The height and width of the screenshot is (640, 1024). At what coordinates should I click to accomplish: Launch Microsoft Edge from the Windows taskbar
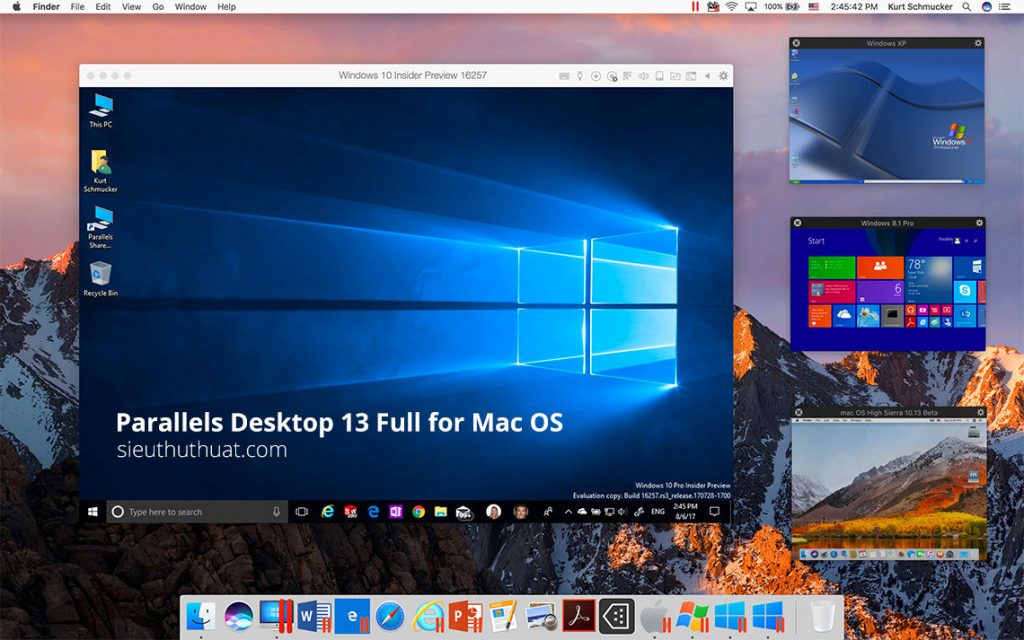point(374,512)
